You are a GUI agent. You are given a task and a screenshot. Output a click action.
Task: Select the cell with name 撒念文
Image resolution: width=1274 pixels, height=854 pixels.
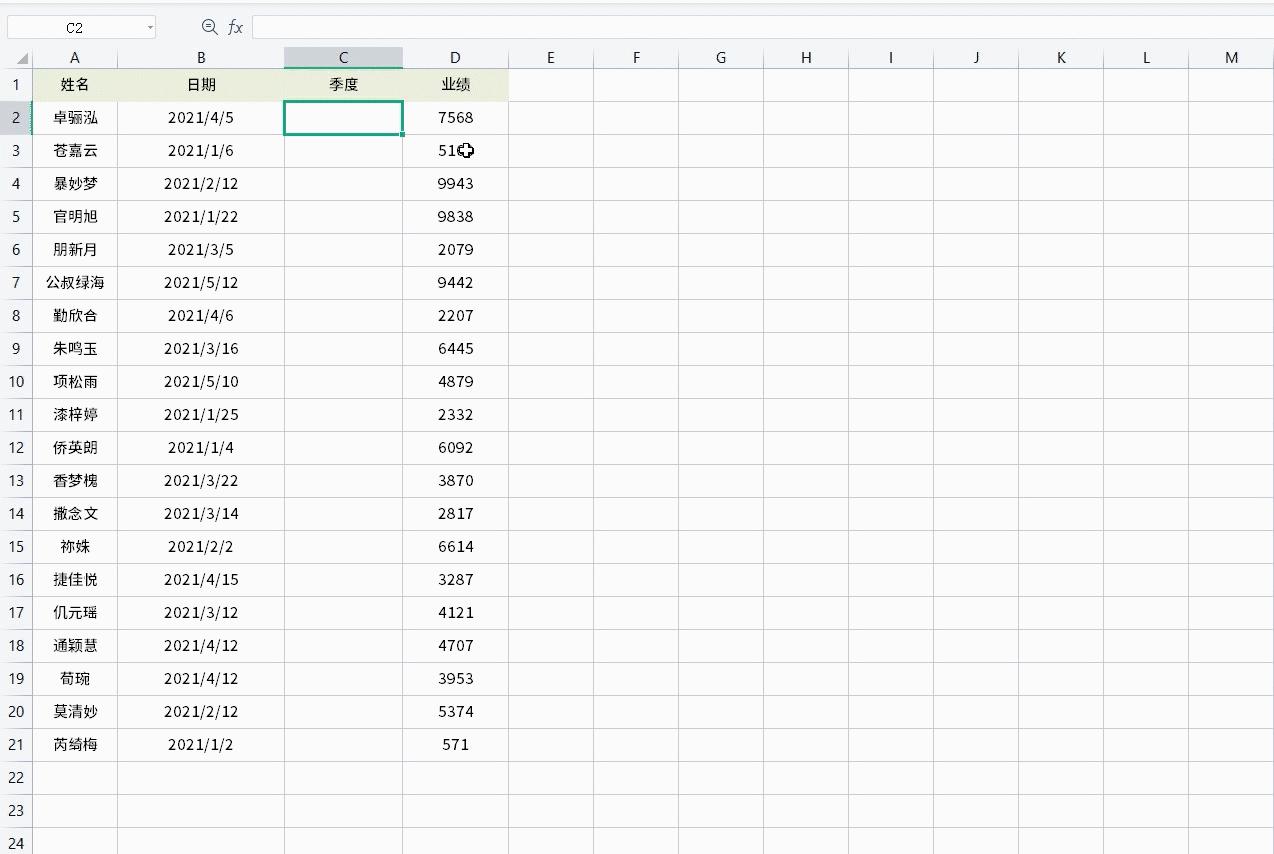coord(75,514)
